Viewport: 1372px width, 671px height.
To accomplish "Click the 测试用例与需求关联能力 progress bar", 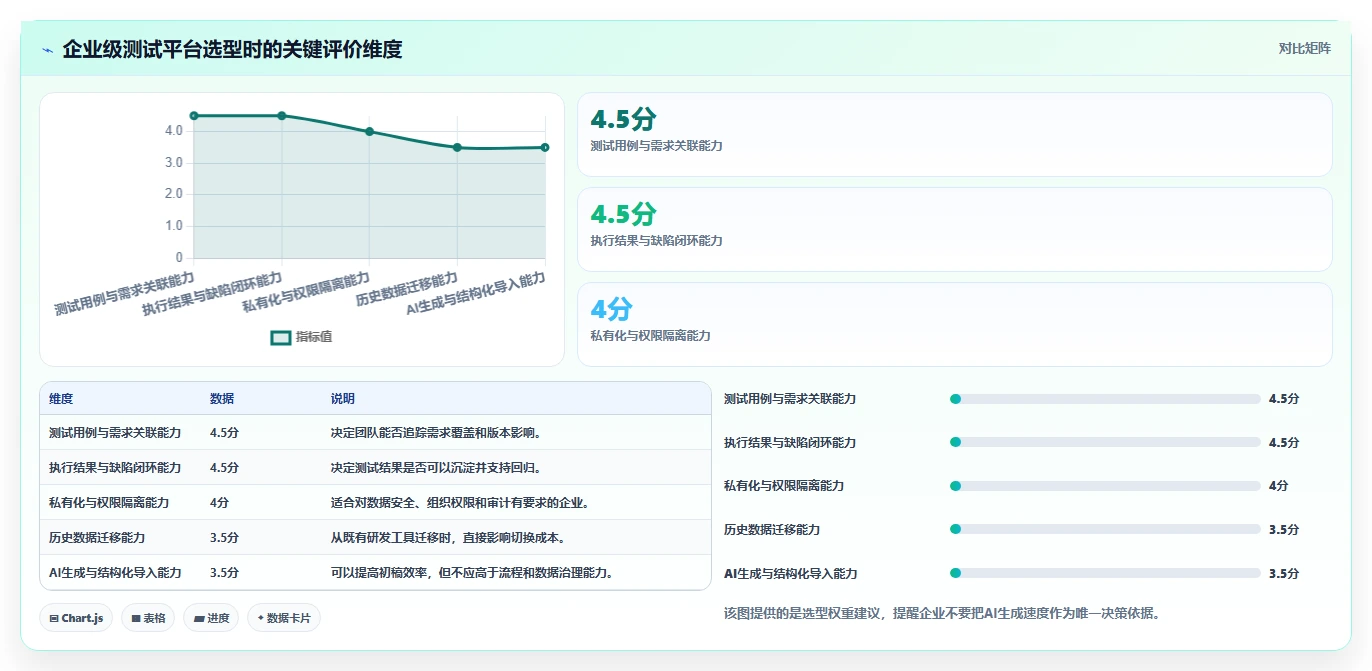I will pyautogui.click(x=1105, y=399).
